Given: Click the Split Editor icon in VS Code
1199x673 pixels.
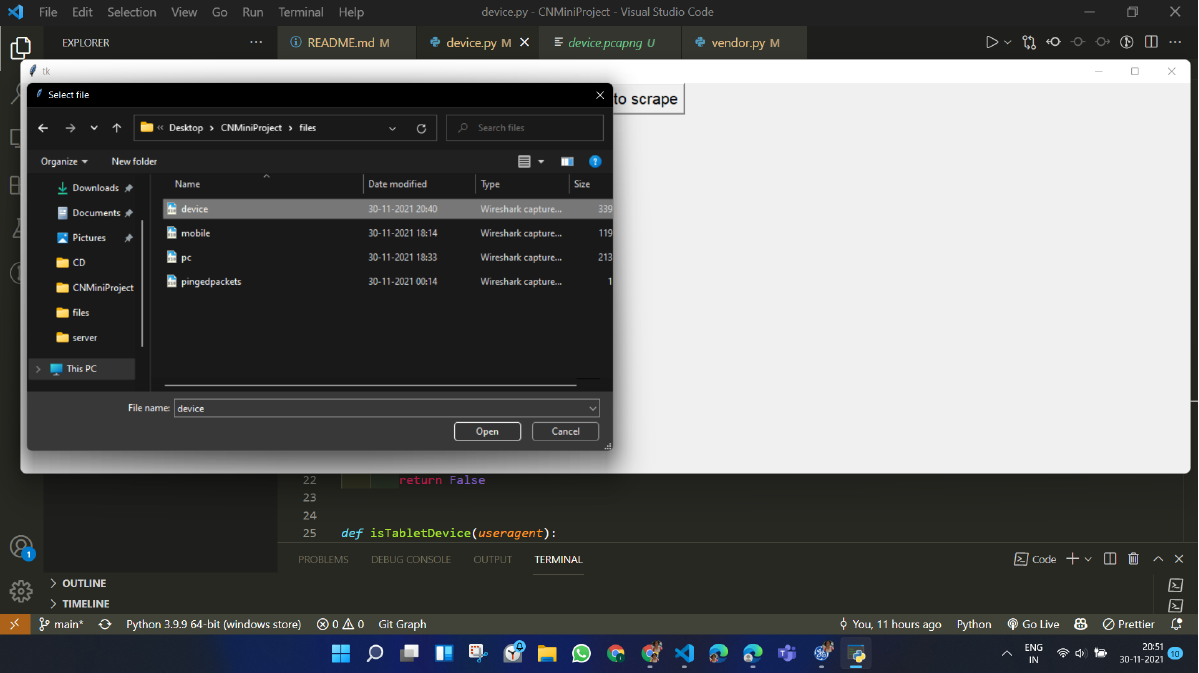Looking at the screenshot, I should point(1151,42).
